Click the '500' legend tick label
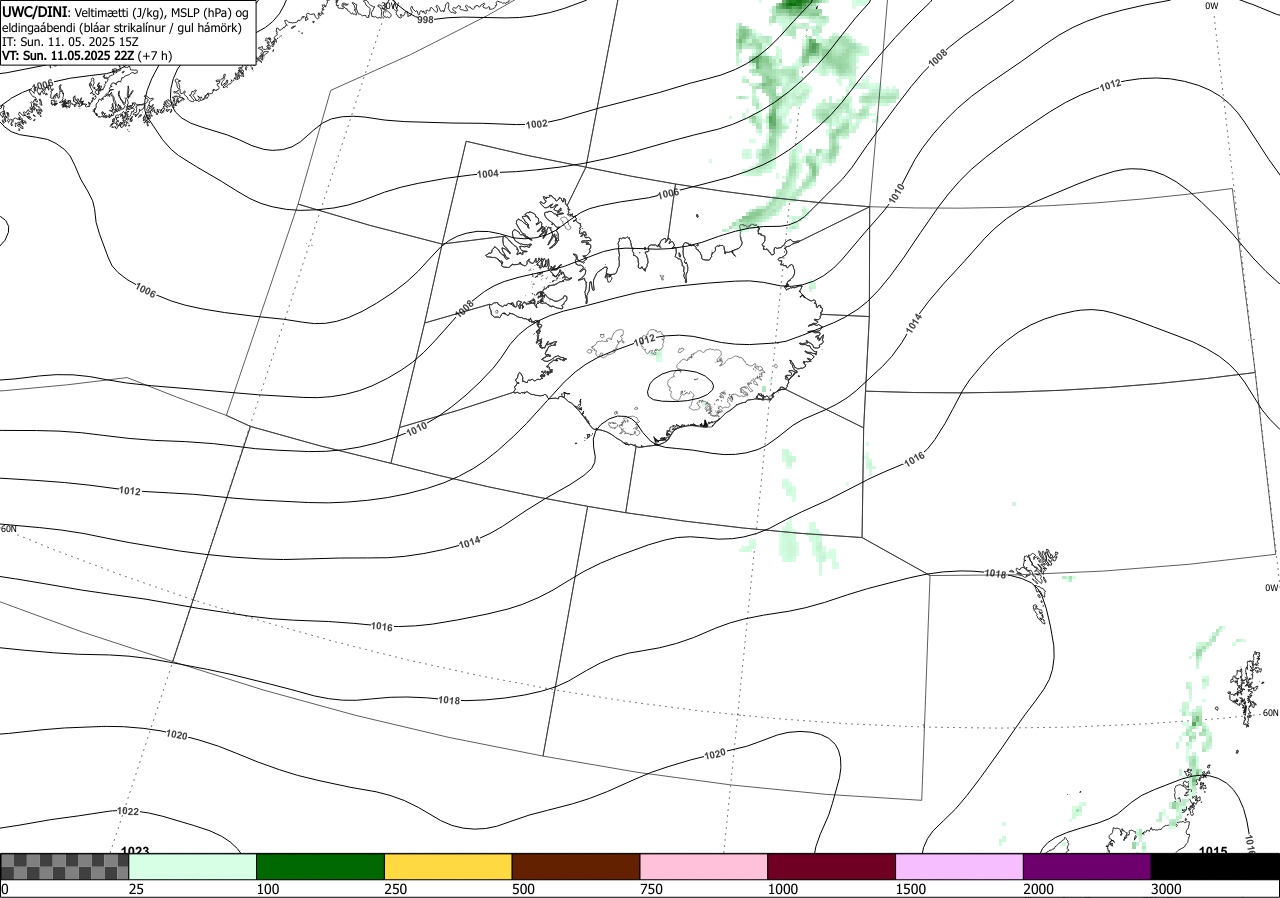 [x=523, y=889]
